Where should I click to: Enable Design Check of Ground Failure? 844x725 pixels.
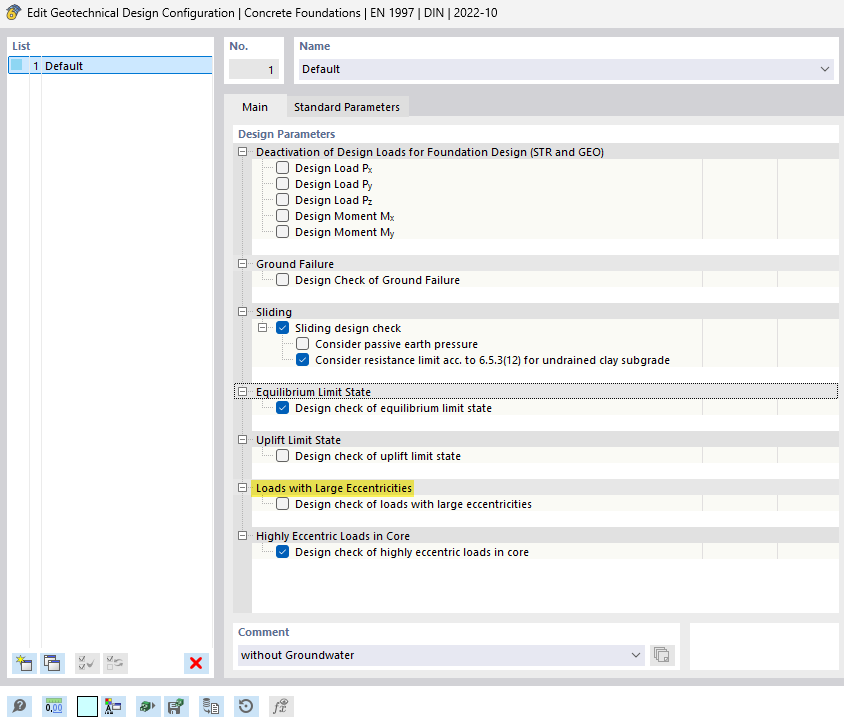[283, 280]
